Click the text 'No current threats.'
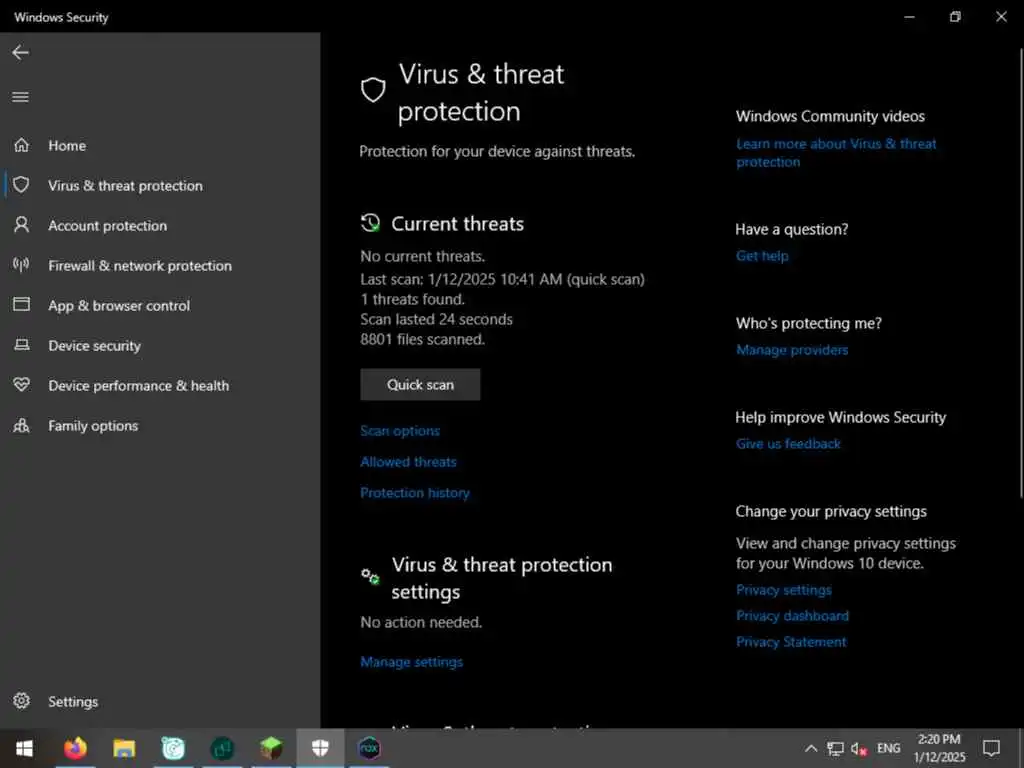Screen dimensions: 1024x768 423,256
